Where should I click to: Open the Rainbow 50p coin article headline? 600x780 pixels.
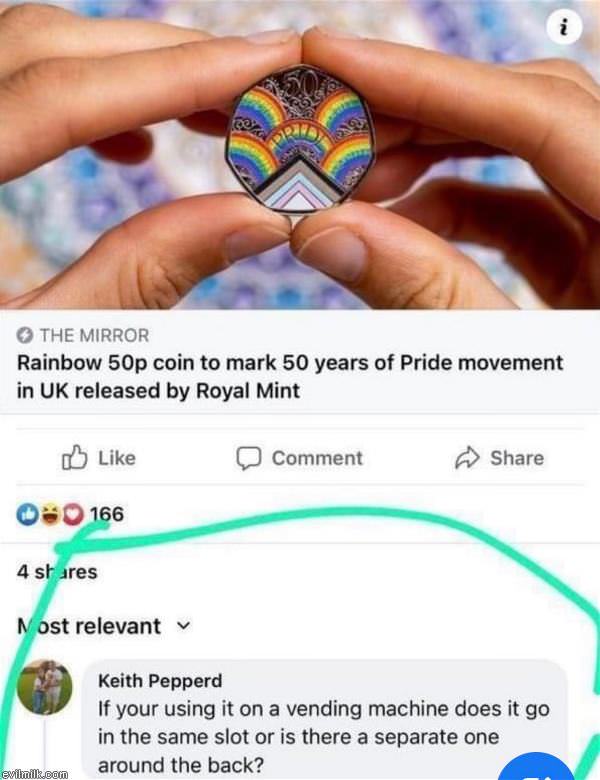pos(290,377)
